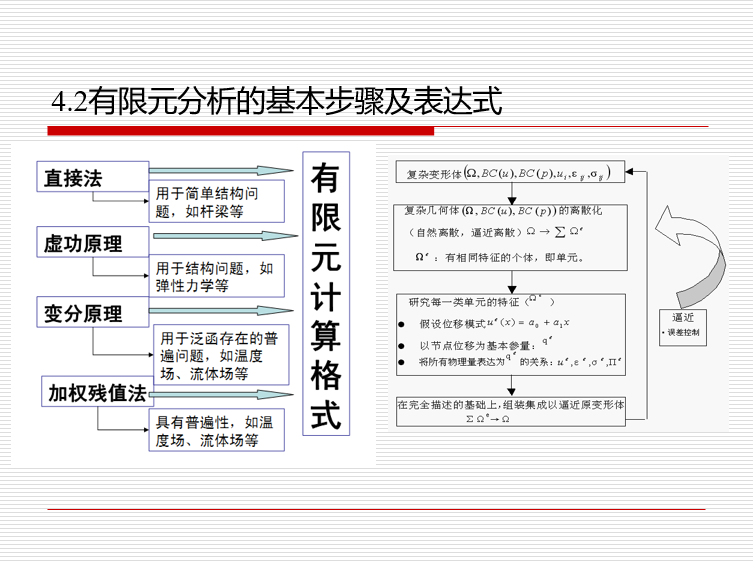753x561 pixels.
Task: Click the bullet before 以节点位移为基本参量
Action: pyautogui.click(x=400, y=345)
